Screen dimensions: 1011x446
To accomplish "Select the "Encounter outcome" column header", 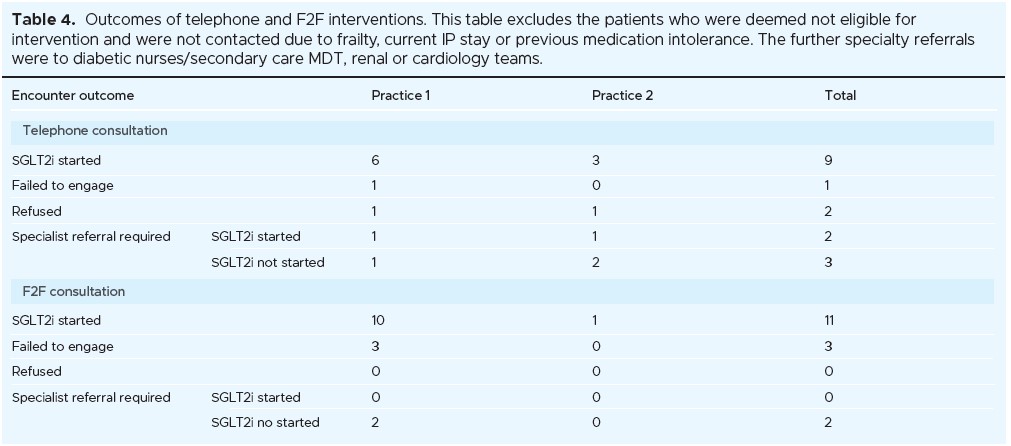I will 72,96.
